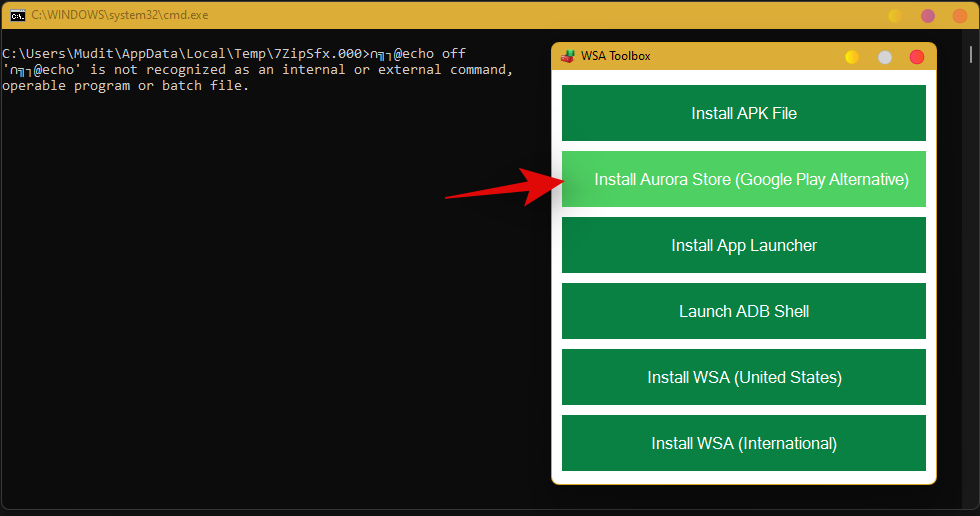Screen dimensions: 980x516
Task: Click the WSA Toolbox app icon in title bar
Action: click(568, 56)
